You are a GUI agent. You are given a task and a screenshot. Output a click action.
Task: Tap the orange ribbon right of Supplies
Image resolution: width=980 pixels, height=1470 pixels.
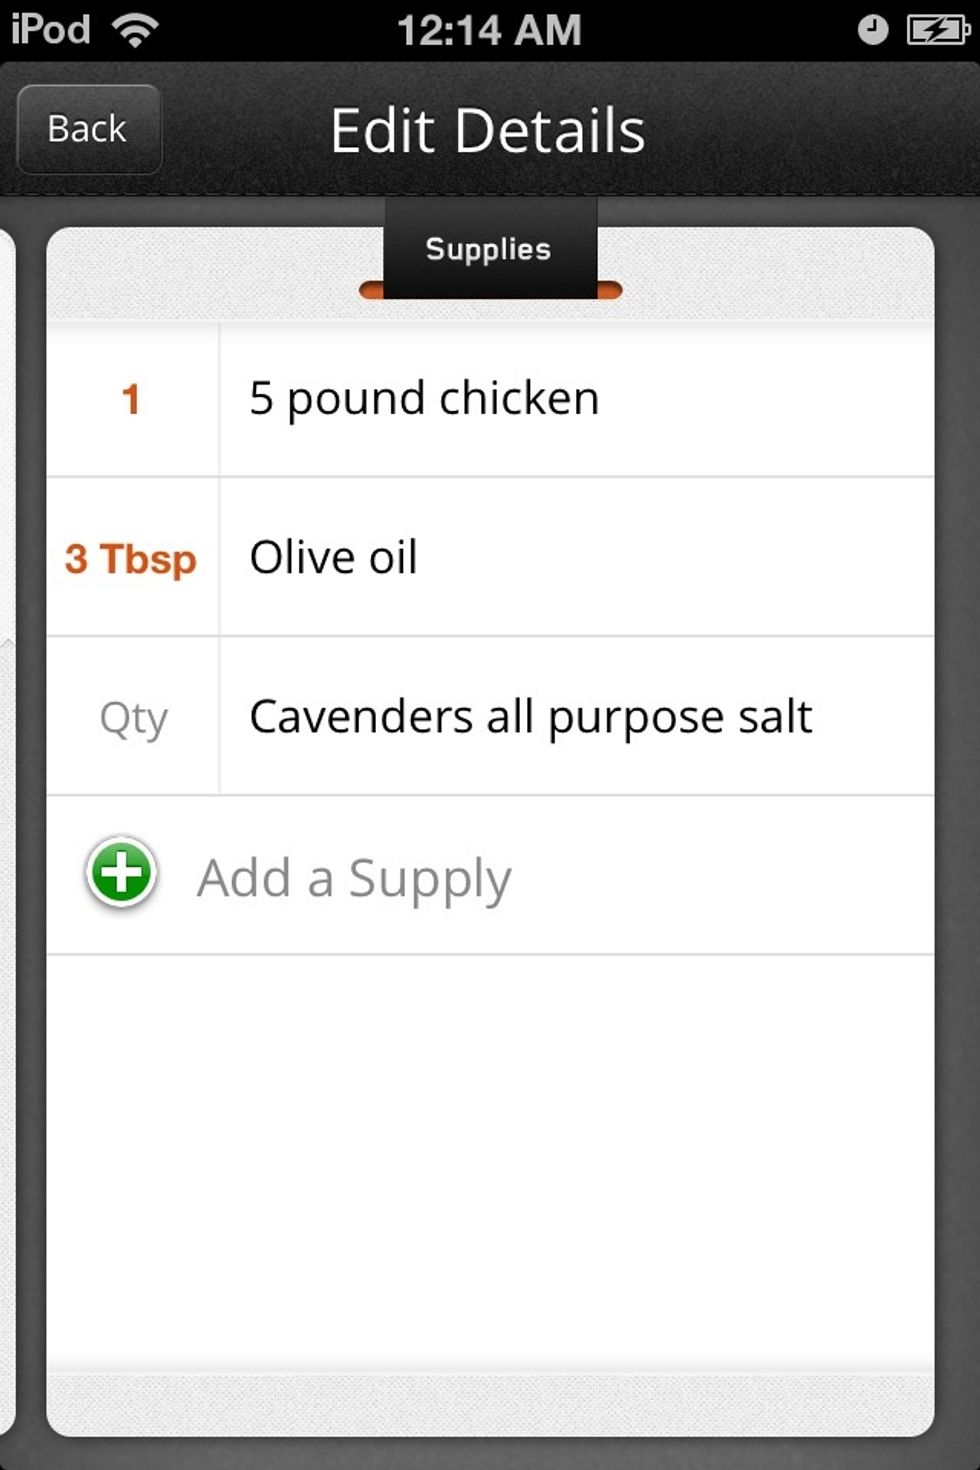coord(609,290)
